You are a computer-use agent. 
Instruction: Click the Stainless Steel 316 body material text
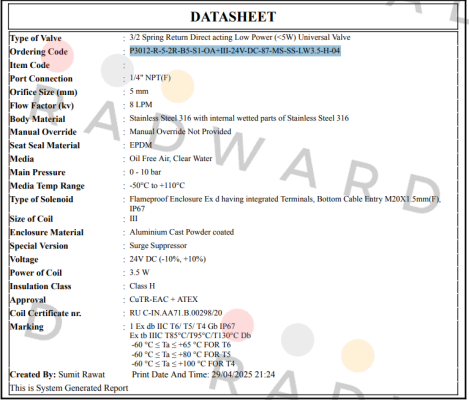coord(239,118)
